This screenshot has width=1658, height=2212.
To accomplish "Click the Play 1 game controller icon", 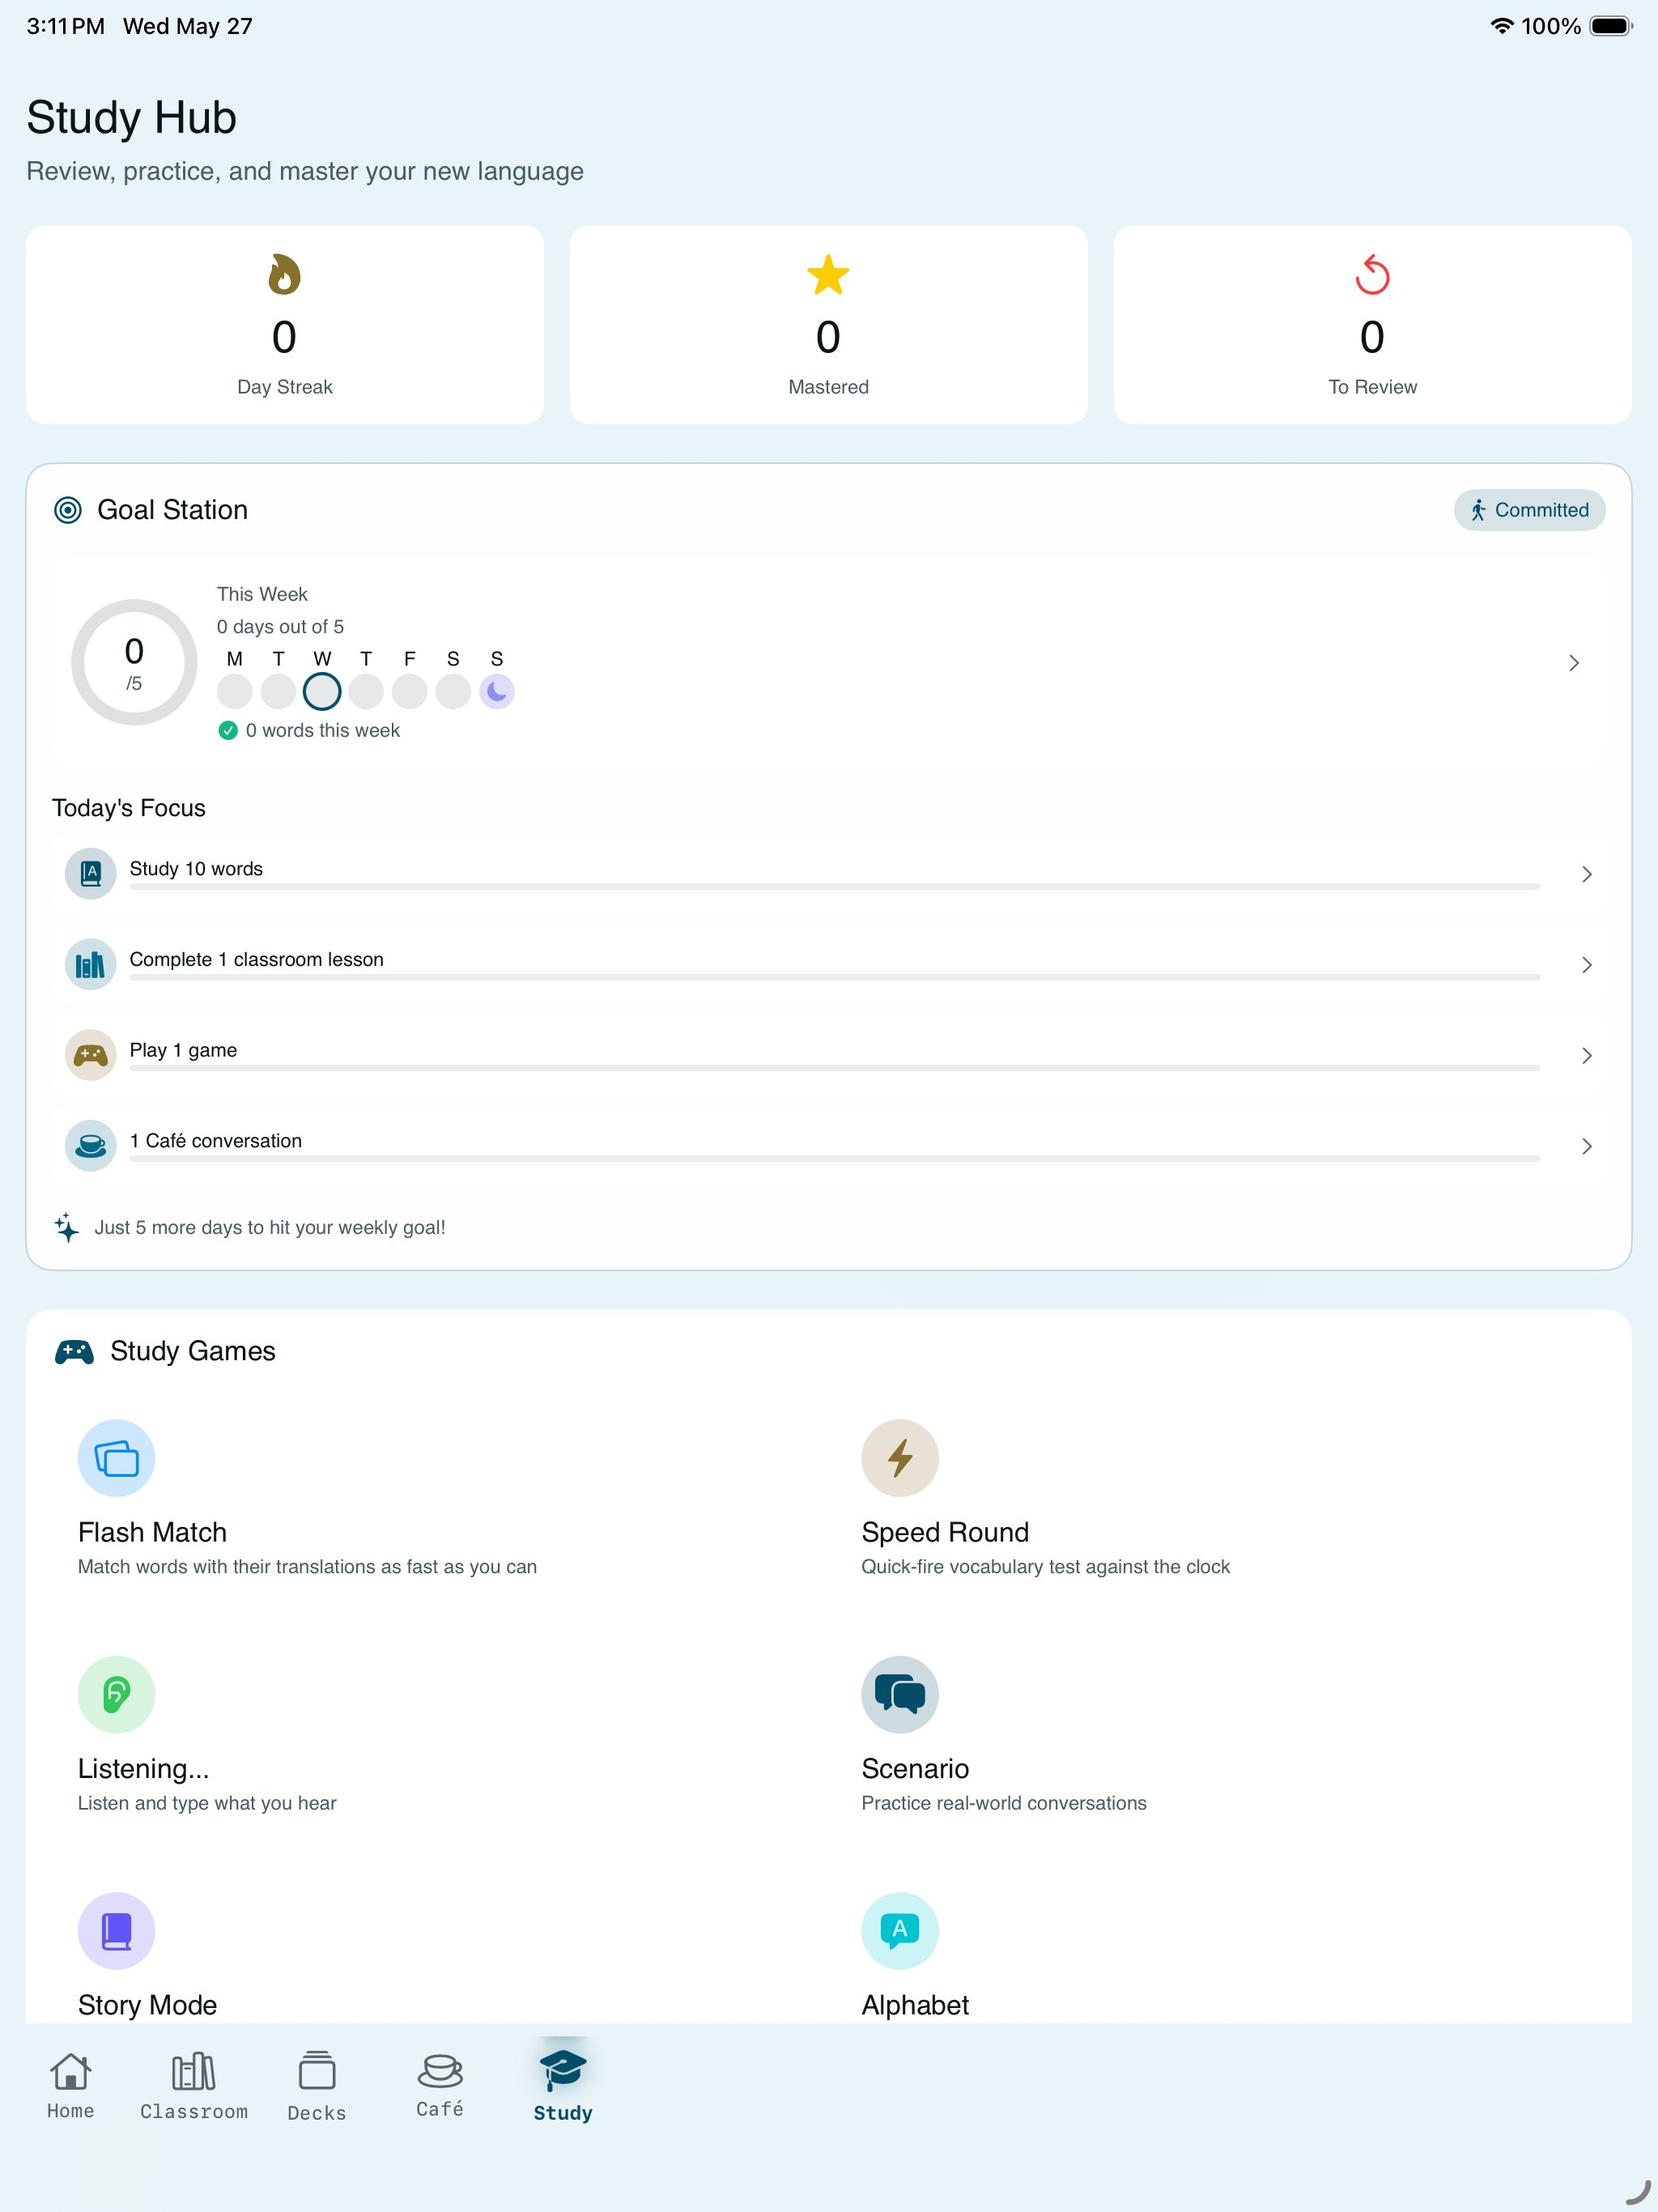I will point(91,1055).
